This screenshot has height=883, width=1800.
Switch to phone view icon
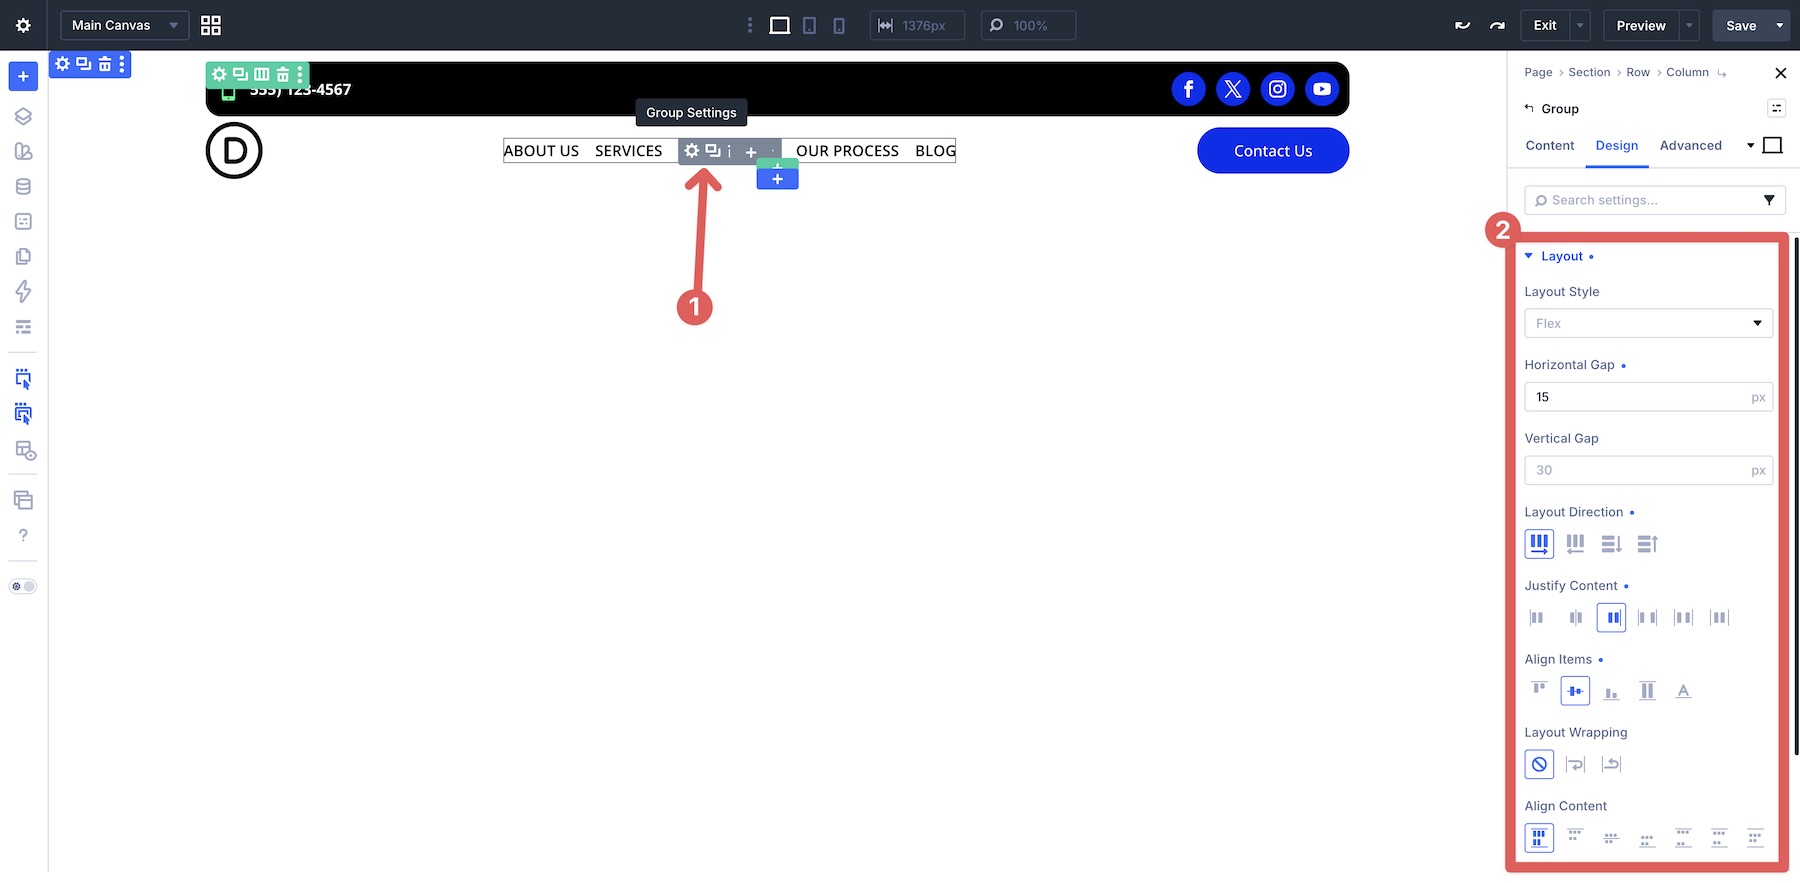pos(839,25)
